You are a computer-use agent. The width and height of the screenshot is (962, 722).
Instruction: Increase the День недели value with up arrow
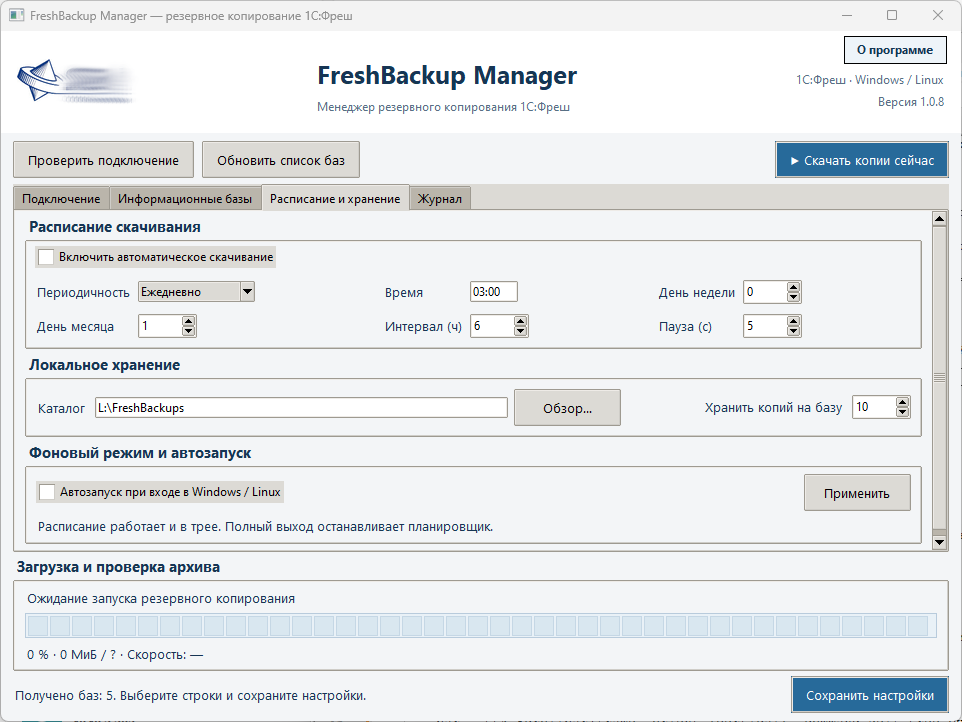click(x=793, y=287)
